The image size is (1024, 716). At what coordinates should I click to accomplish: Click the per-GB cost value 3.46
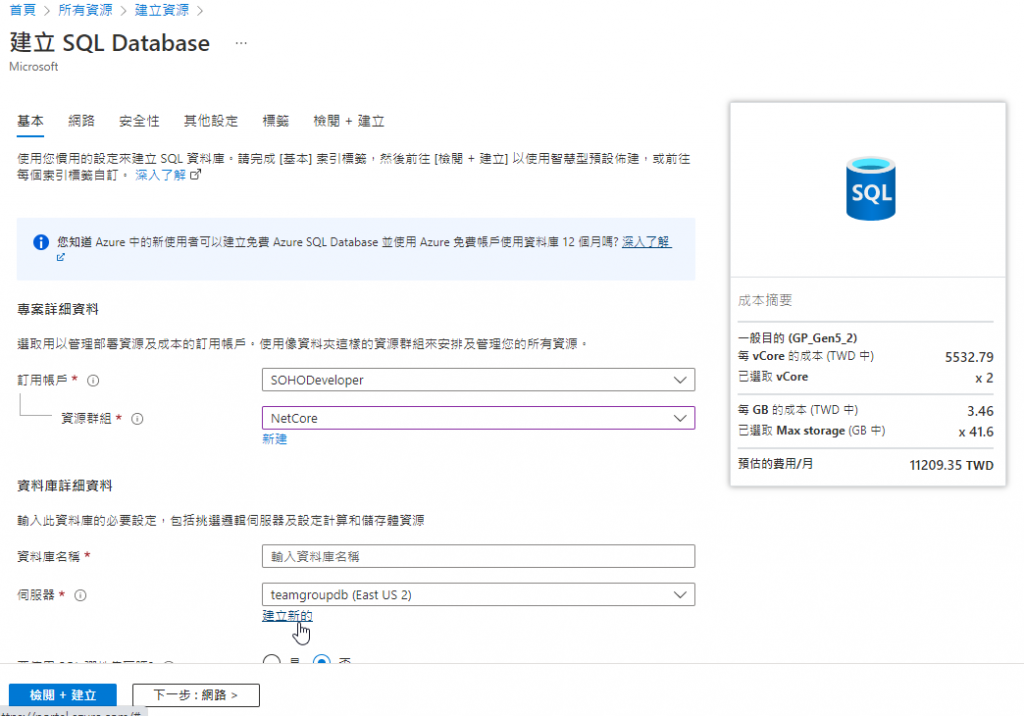pyautogui.click(x=980, y=411)
